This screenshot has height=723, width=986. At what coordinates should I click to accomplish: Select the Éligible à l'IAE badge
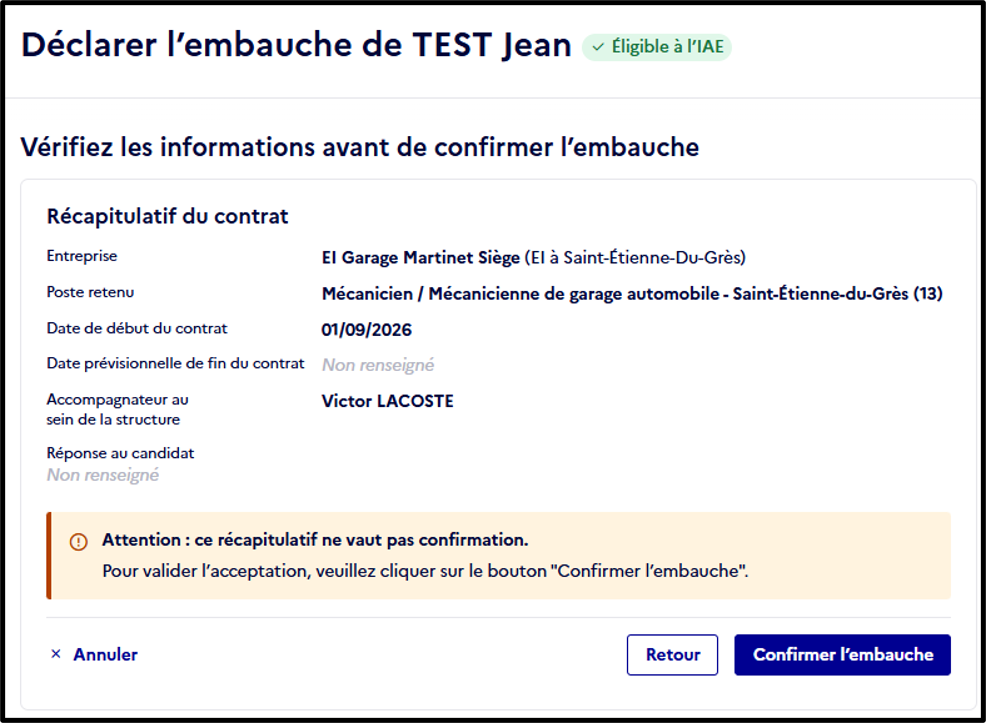(656, 47)
